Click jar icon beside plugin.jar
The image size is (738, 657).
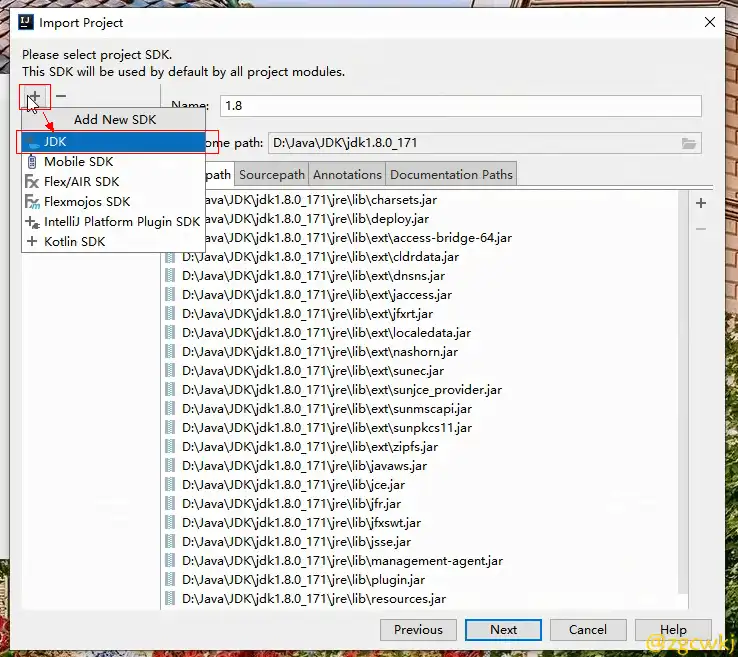click(x=170, y=580)
